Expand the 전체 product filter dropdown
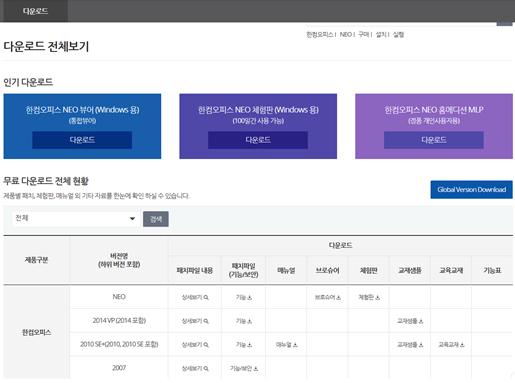515x383 pixels. (x=75, y=218)
